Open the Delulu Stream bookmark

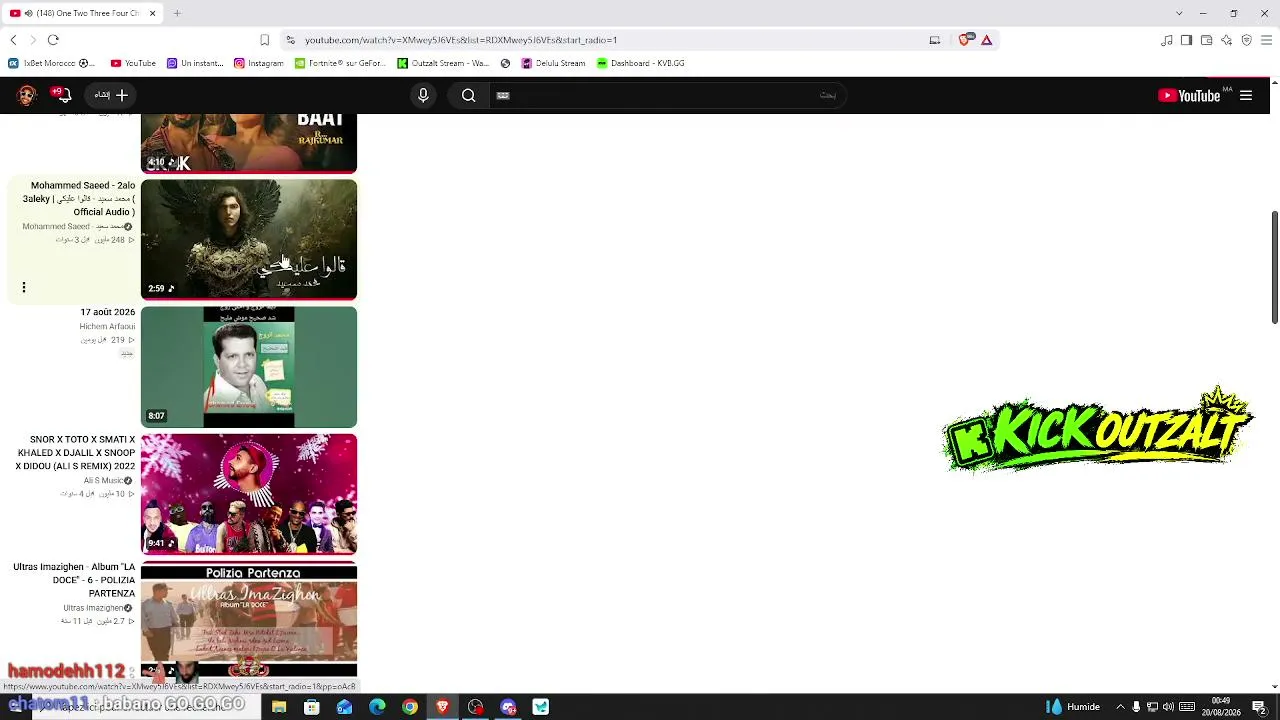(x=553, y=63)
